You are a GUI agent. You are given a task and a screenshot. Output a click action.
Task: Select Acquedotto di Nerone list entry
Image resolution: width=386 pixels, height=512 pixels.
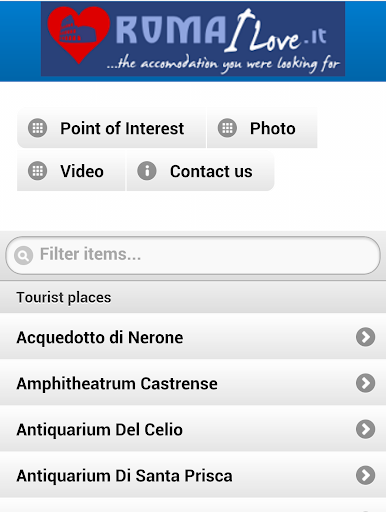click(193, 337)
